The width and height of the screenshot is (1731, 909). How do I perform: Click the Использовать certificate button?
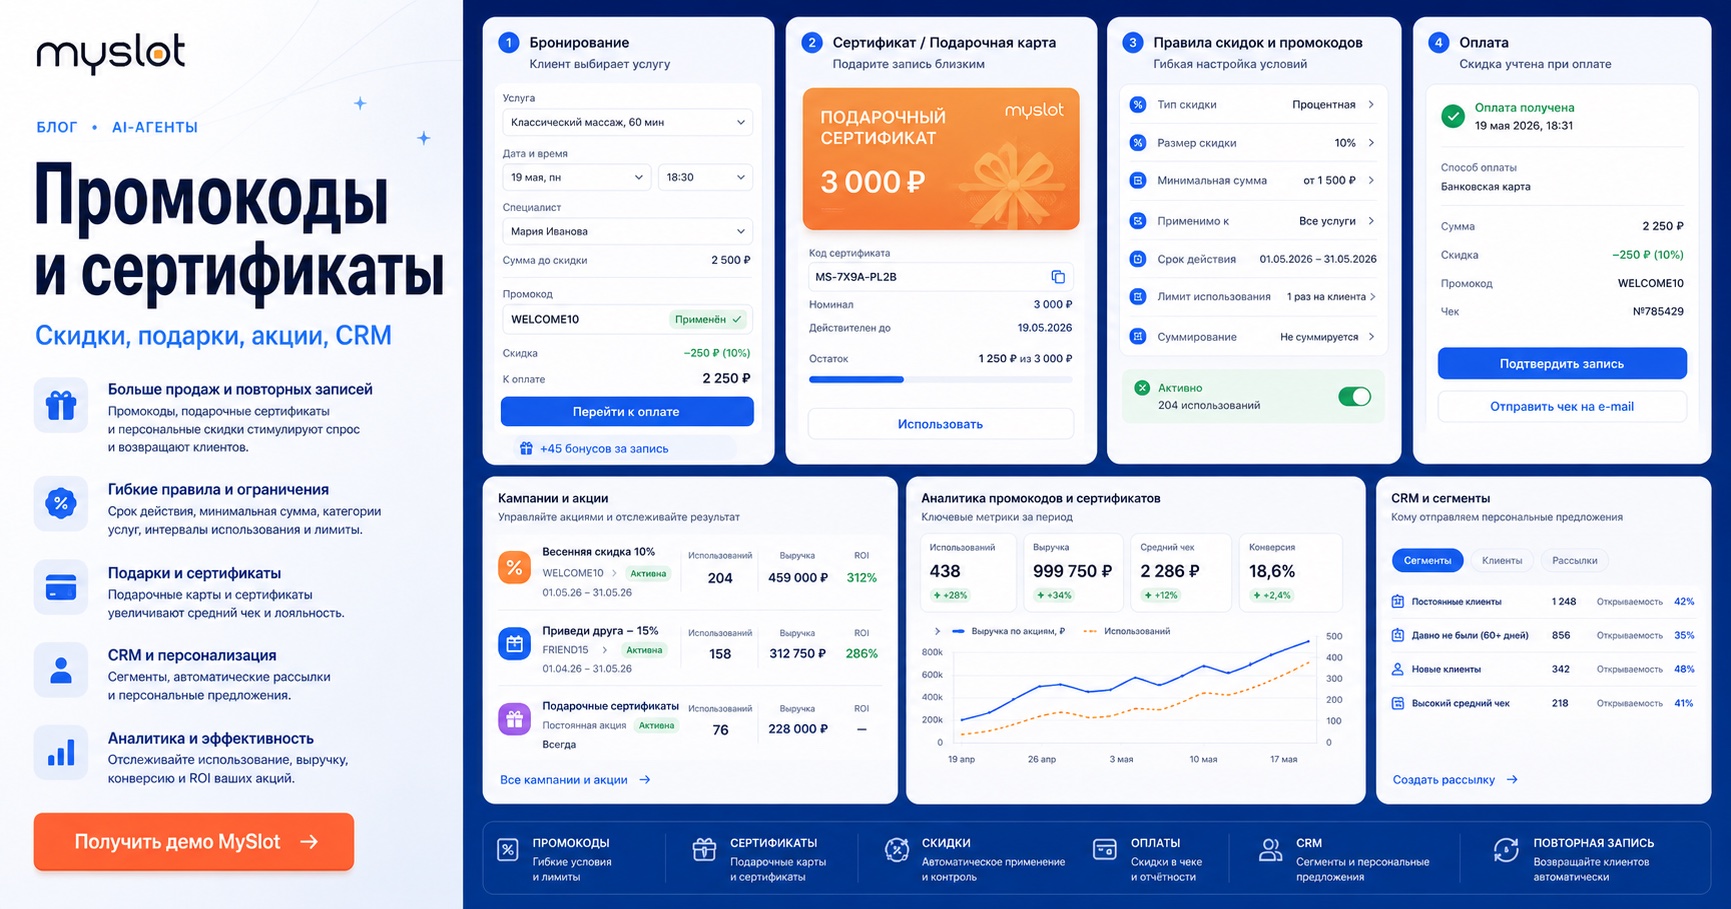coord(940,424)
